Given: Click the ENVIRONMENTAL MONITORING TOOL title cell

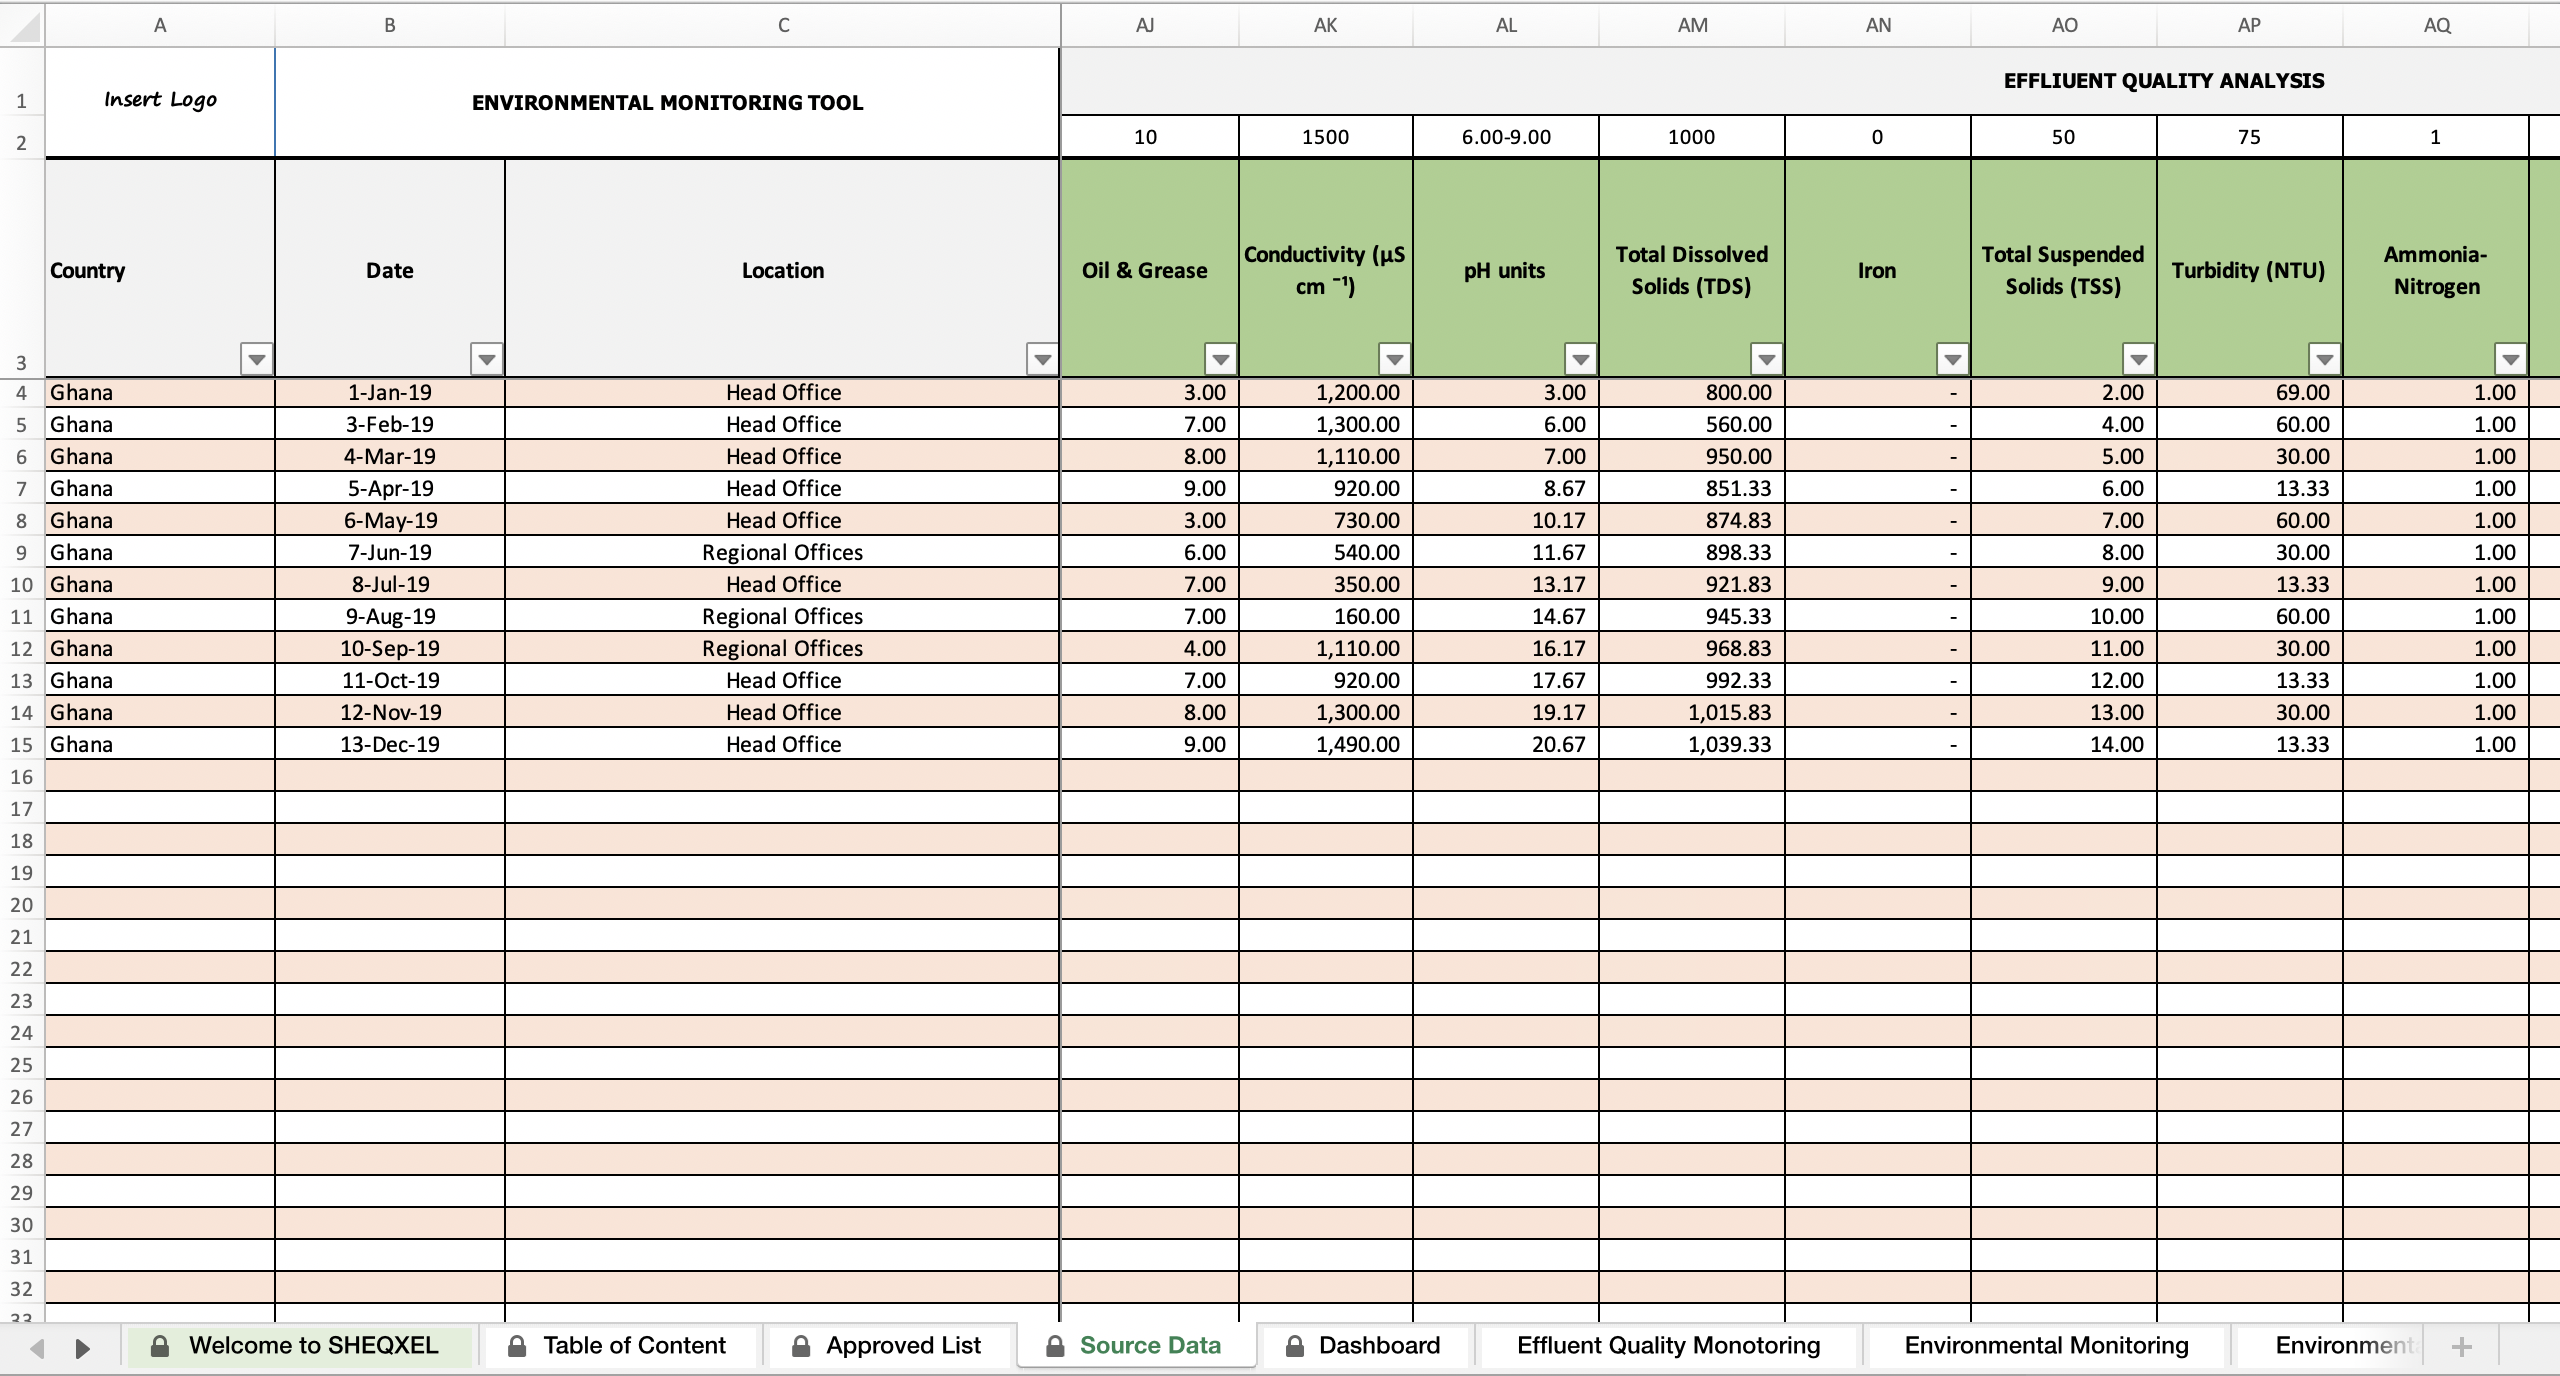Looking at the screenshot, I should point(667,102).
